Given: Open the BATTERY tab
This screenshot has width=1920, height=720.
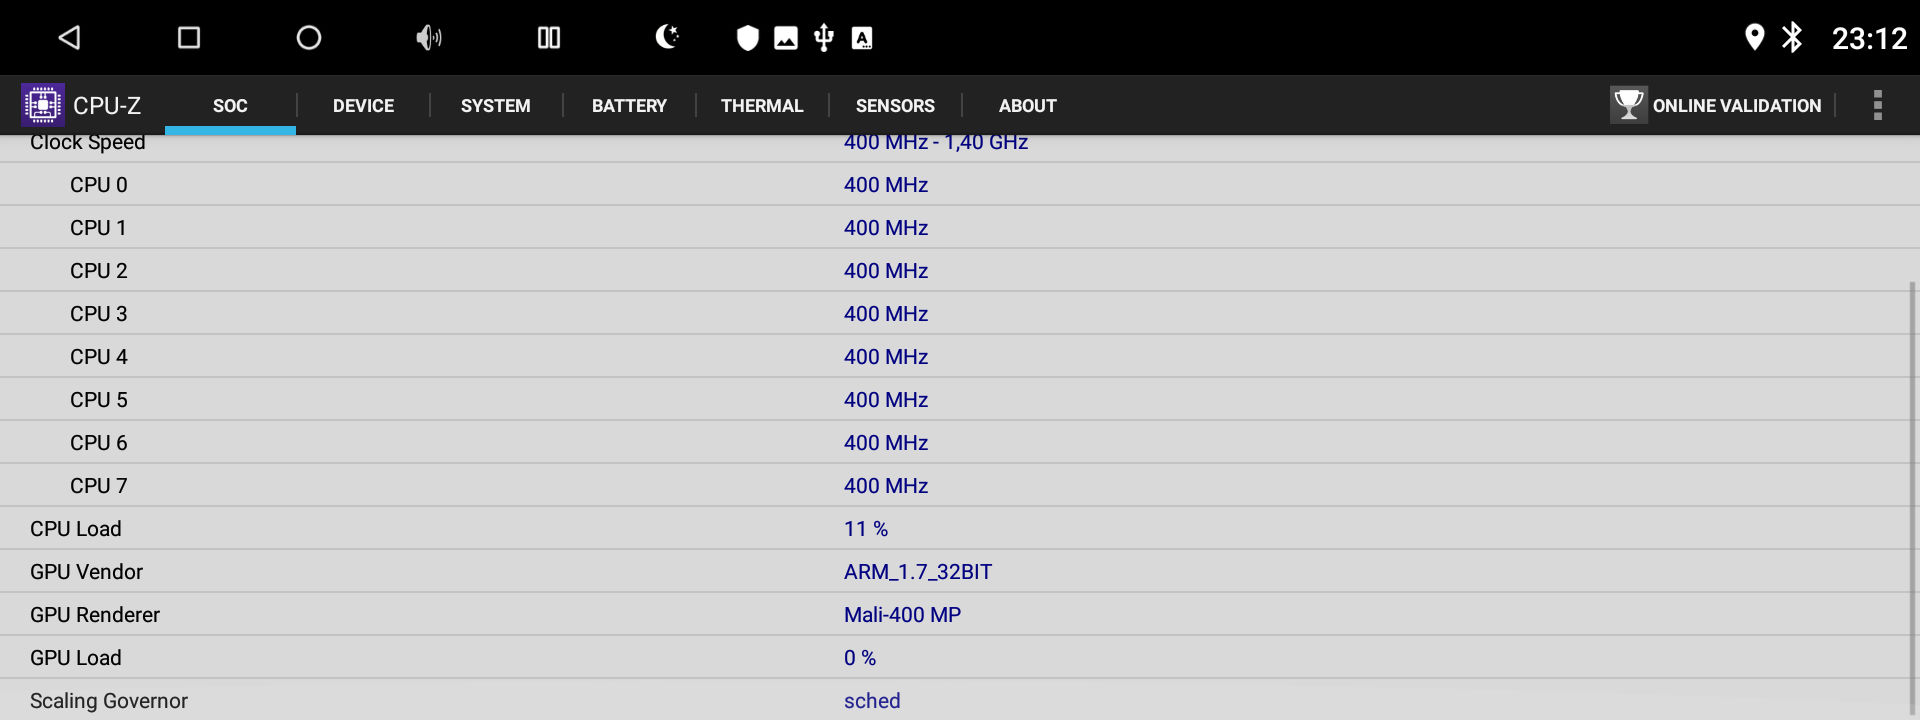Looking at the screenshot, I should (x=629, y=105).
